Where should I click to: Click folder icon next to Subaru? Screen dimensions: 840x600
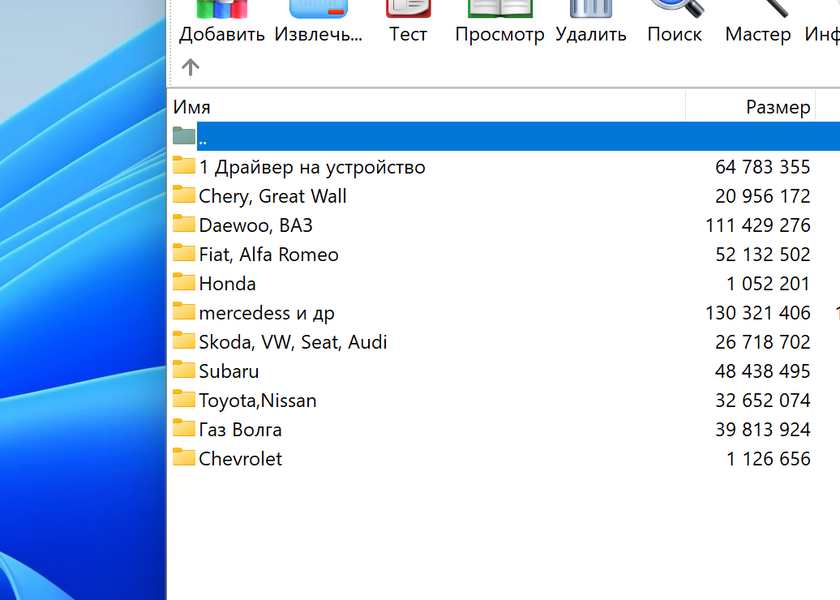tap(184, 369)
